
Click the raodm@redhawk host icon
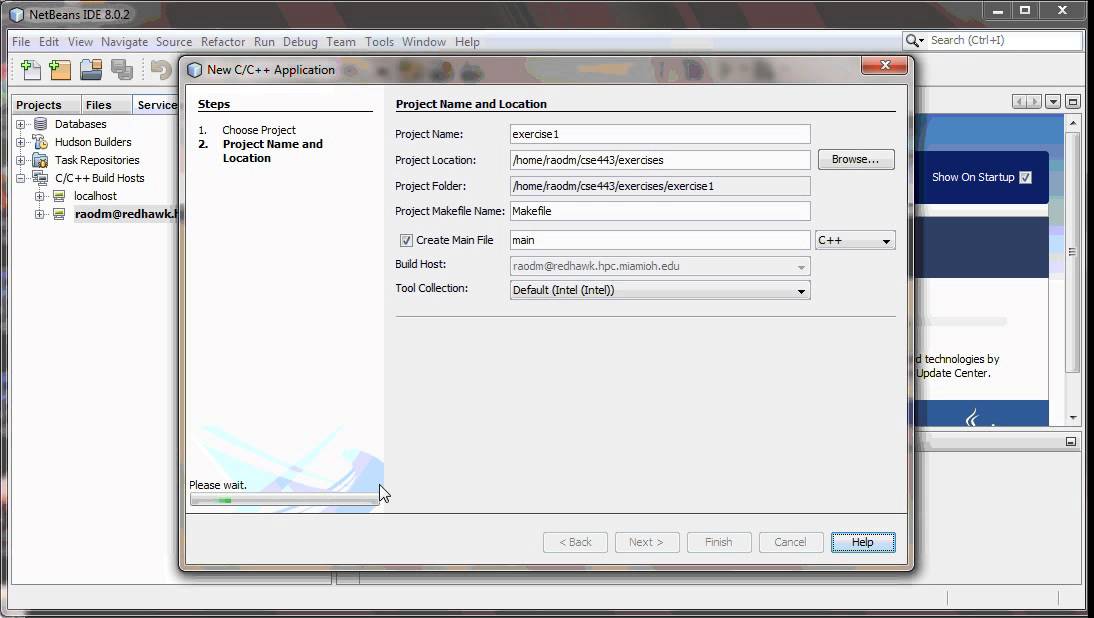[59, 214]
